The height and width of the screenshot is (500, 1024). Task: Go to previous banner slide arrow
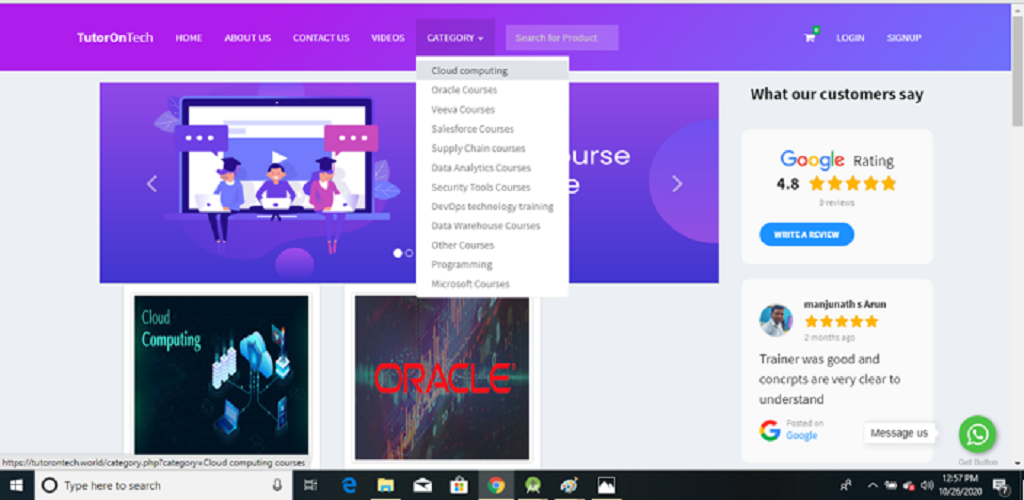(x=152, y=183)
